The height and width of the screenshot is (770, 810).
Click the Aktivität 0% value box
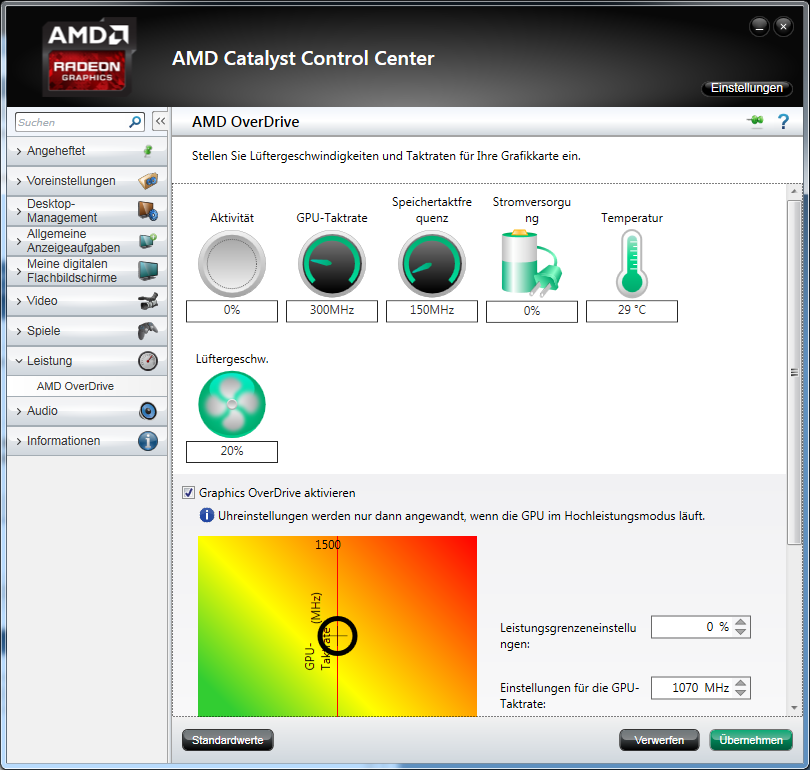pos(232,310)
